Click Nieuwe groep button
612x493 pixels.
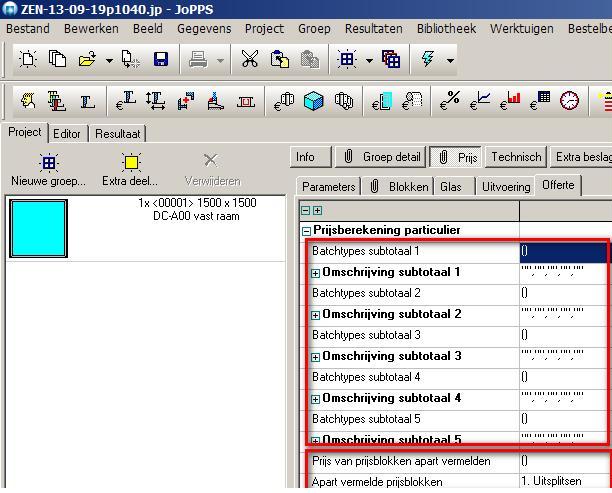tap(48, 170)
